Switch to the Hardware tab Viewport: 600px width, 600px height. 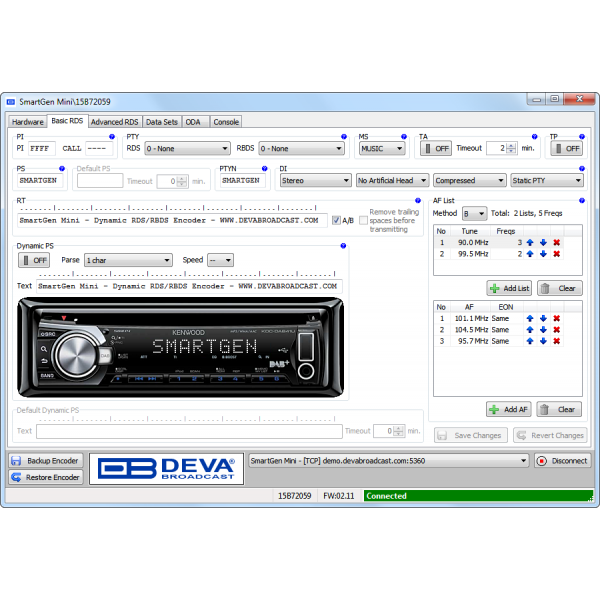tap(28, 122)
